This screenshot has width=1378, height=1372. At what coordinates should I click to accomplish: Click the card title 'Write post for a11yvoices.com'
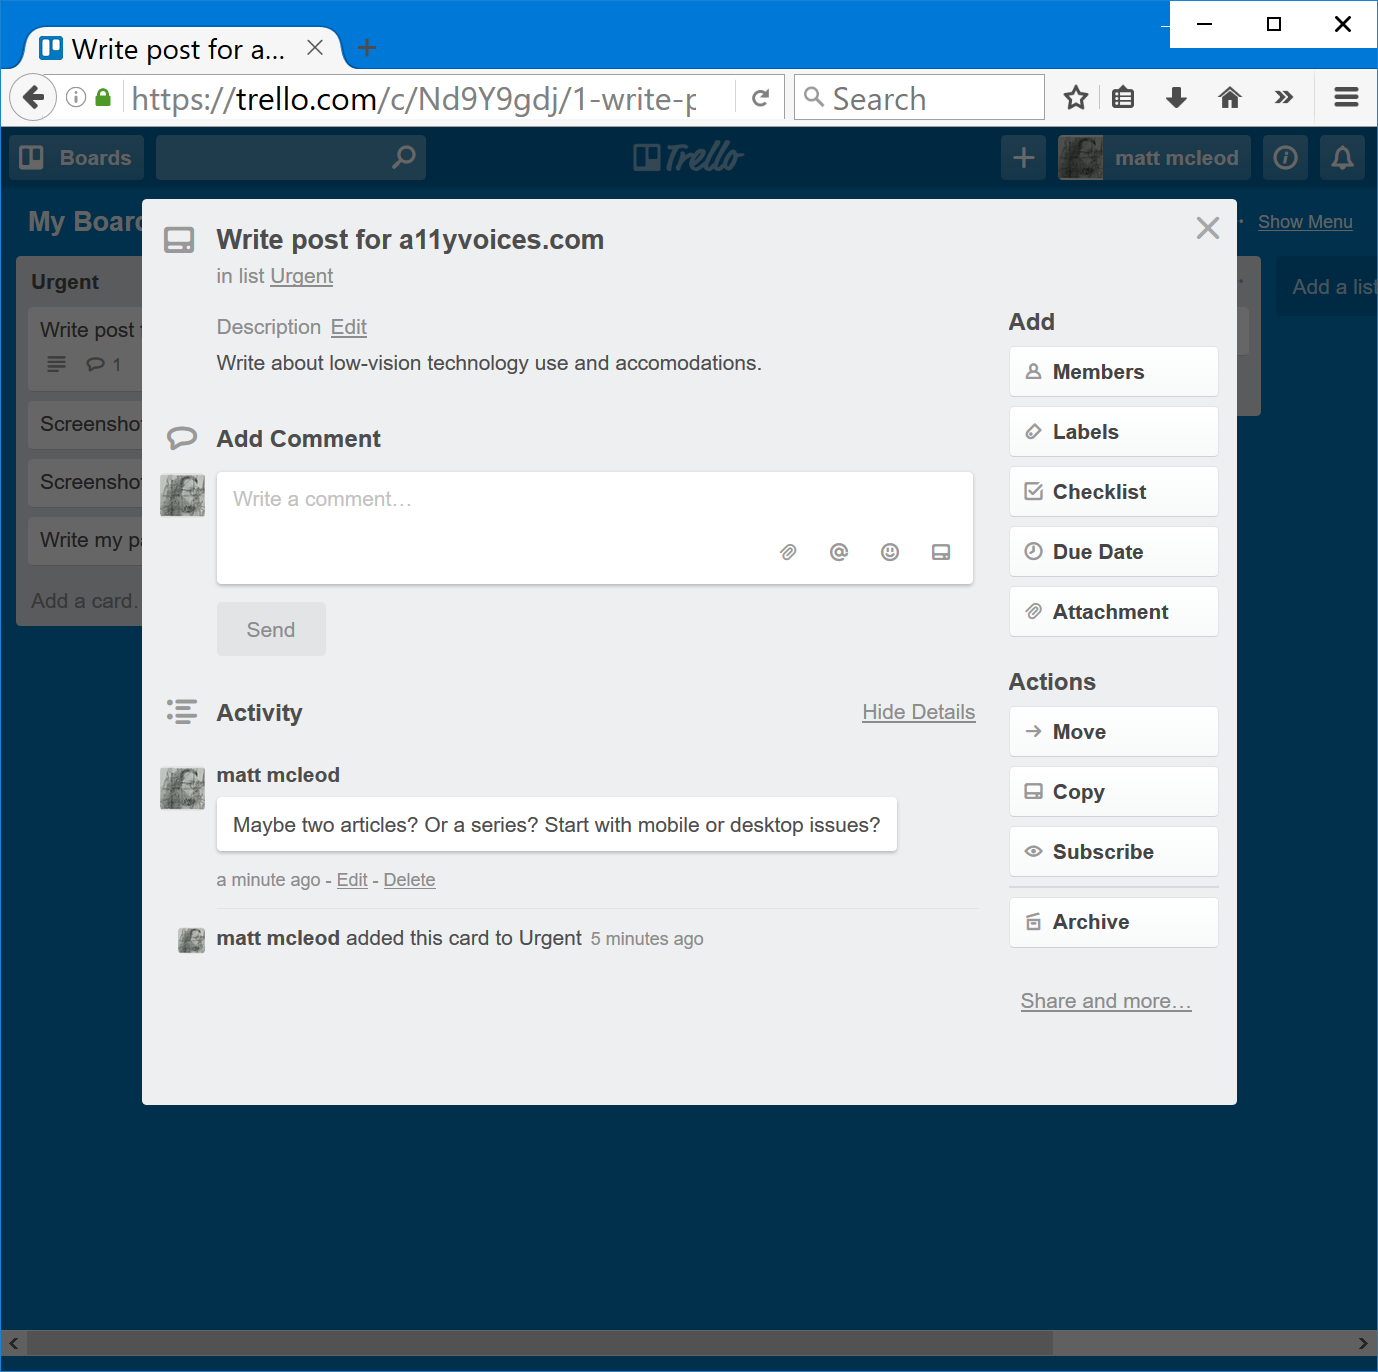pyautogui.click(x=410, y=240)
